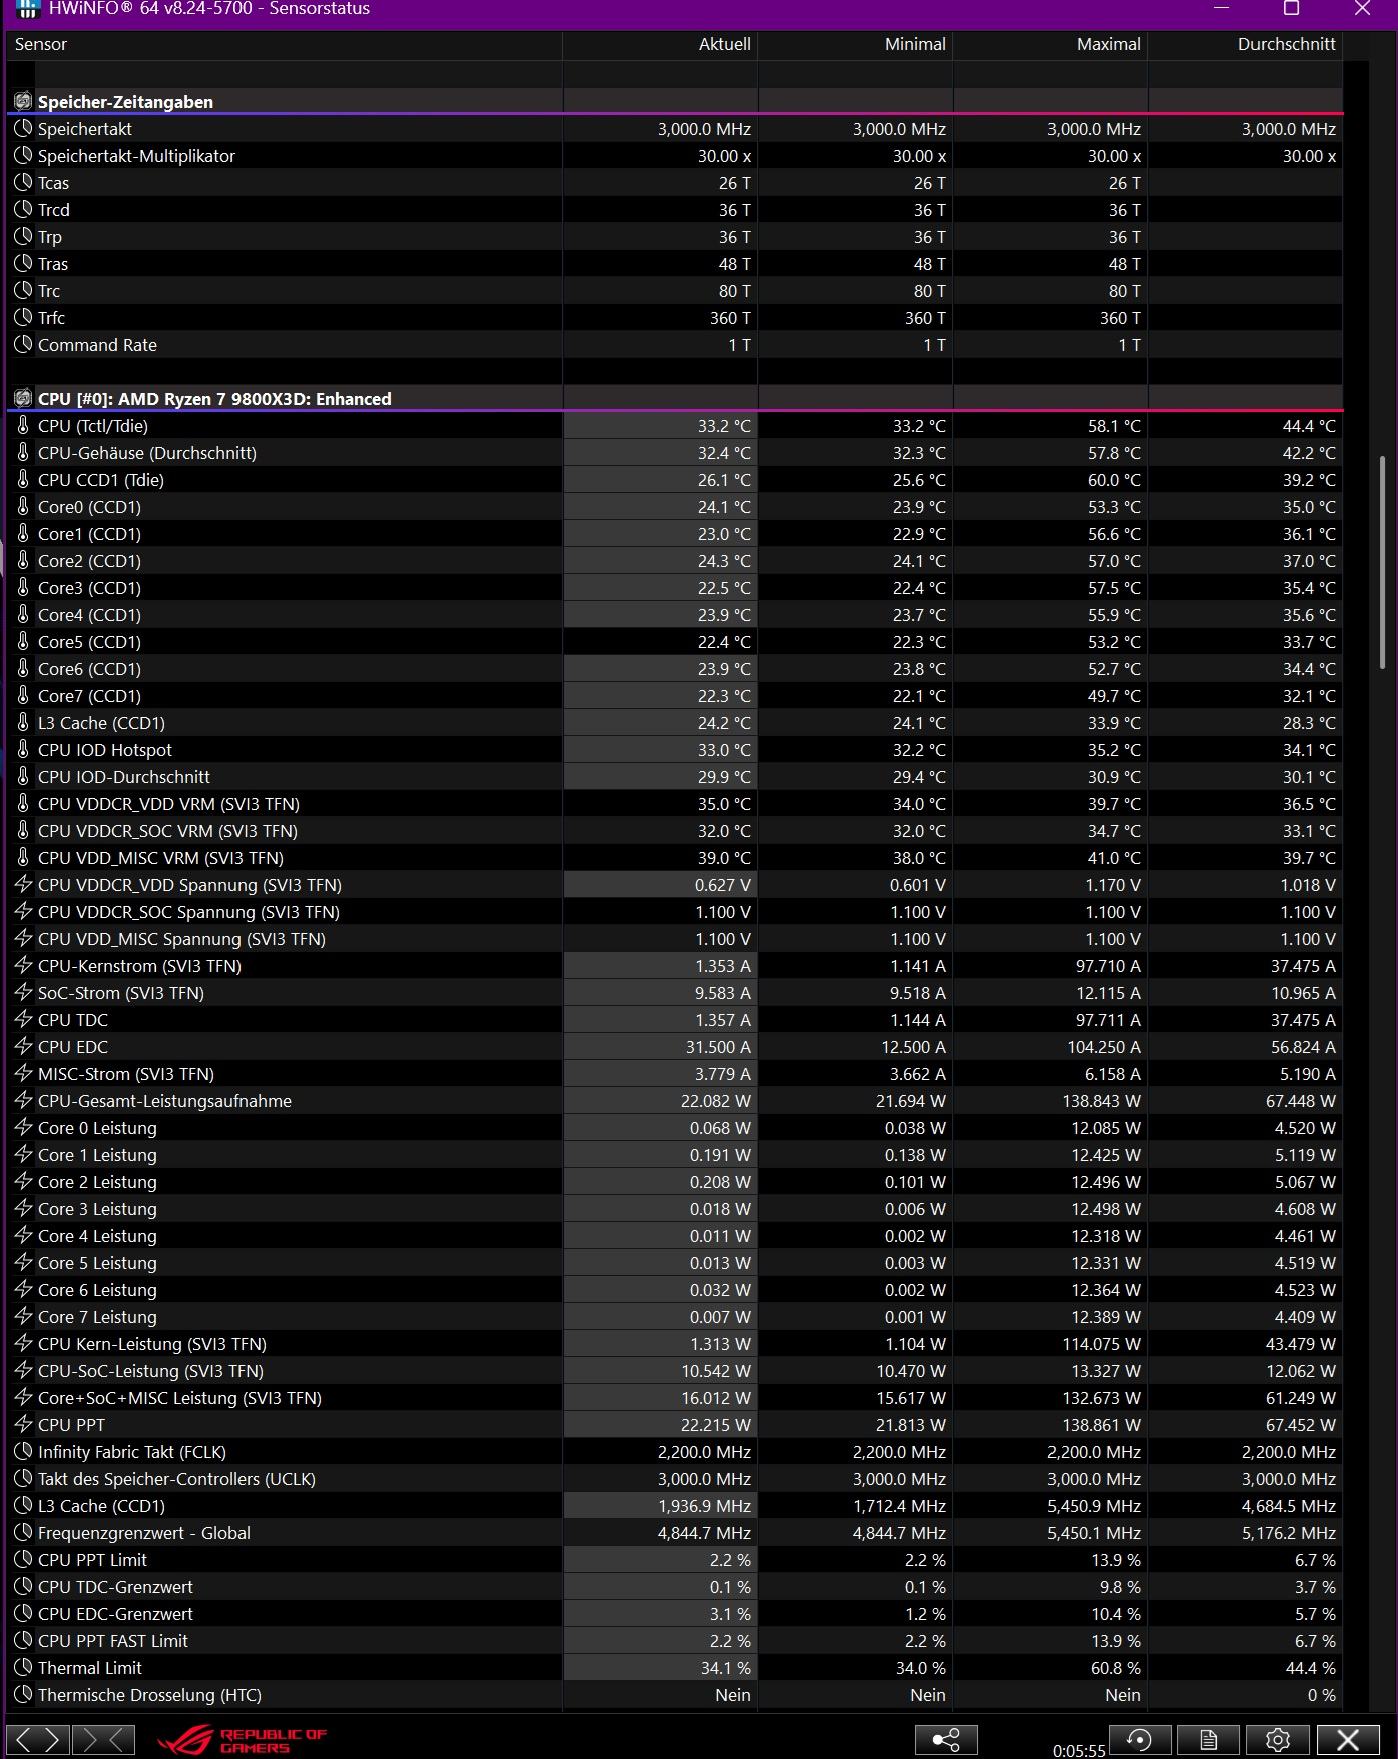Select the Thermische Drosselung (HTC) row
The height and width of the screenshot is (1759, 1398).
click(150, 1695)
